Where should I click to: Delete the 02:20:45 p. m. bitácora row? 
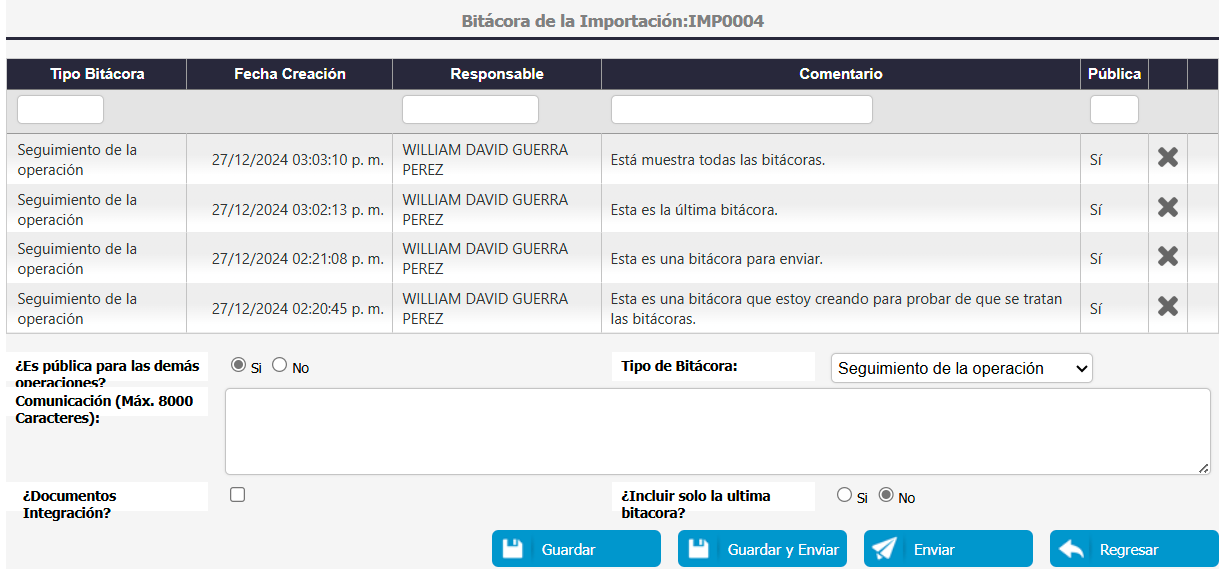pyautogui.click(x=1167, y=307)
